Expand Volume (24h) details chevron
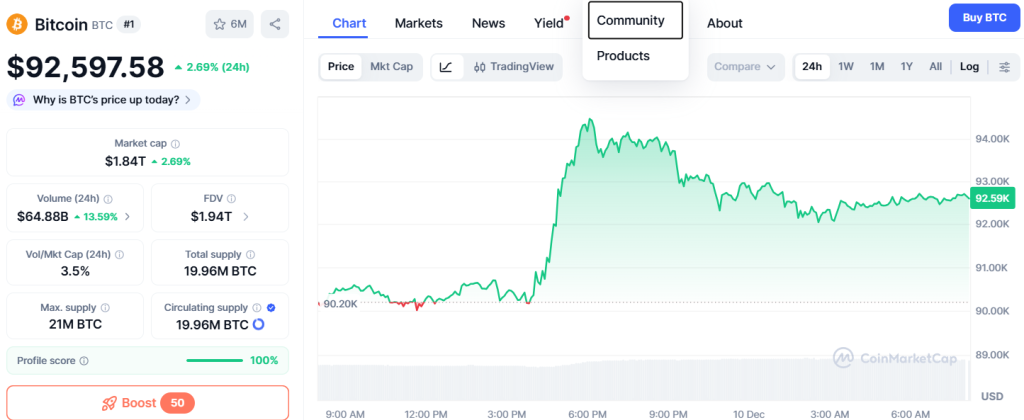The image size is (1024, 420). (126, 216)
